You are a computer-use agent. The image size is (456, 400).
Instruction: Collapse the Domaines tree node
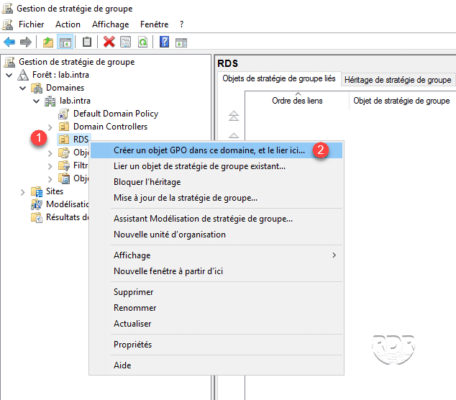coord(23,88)
